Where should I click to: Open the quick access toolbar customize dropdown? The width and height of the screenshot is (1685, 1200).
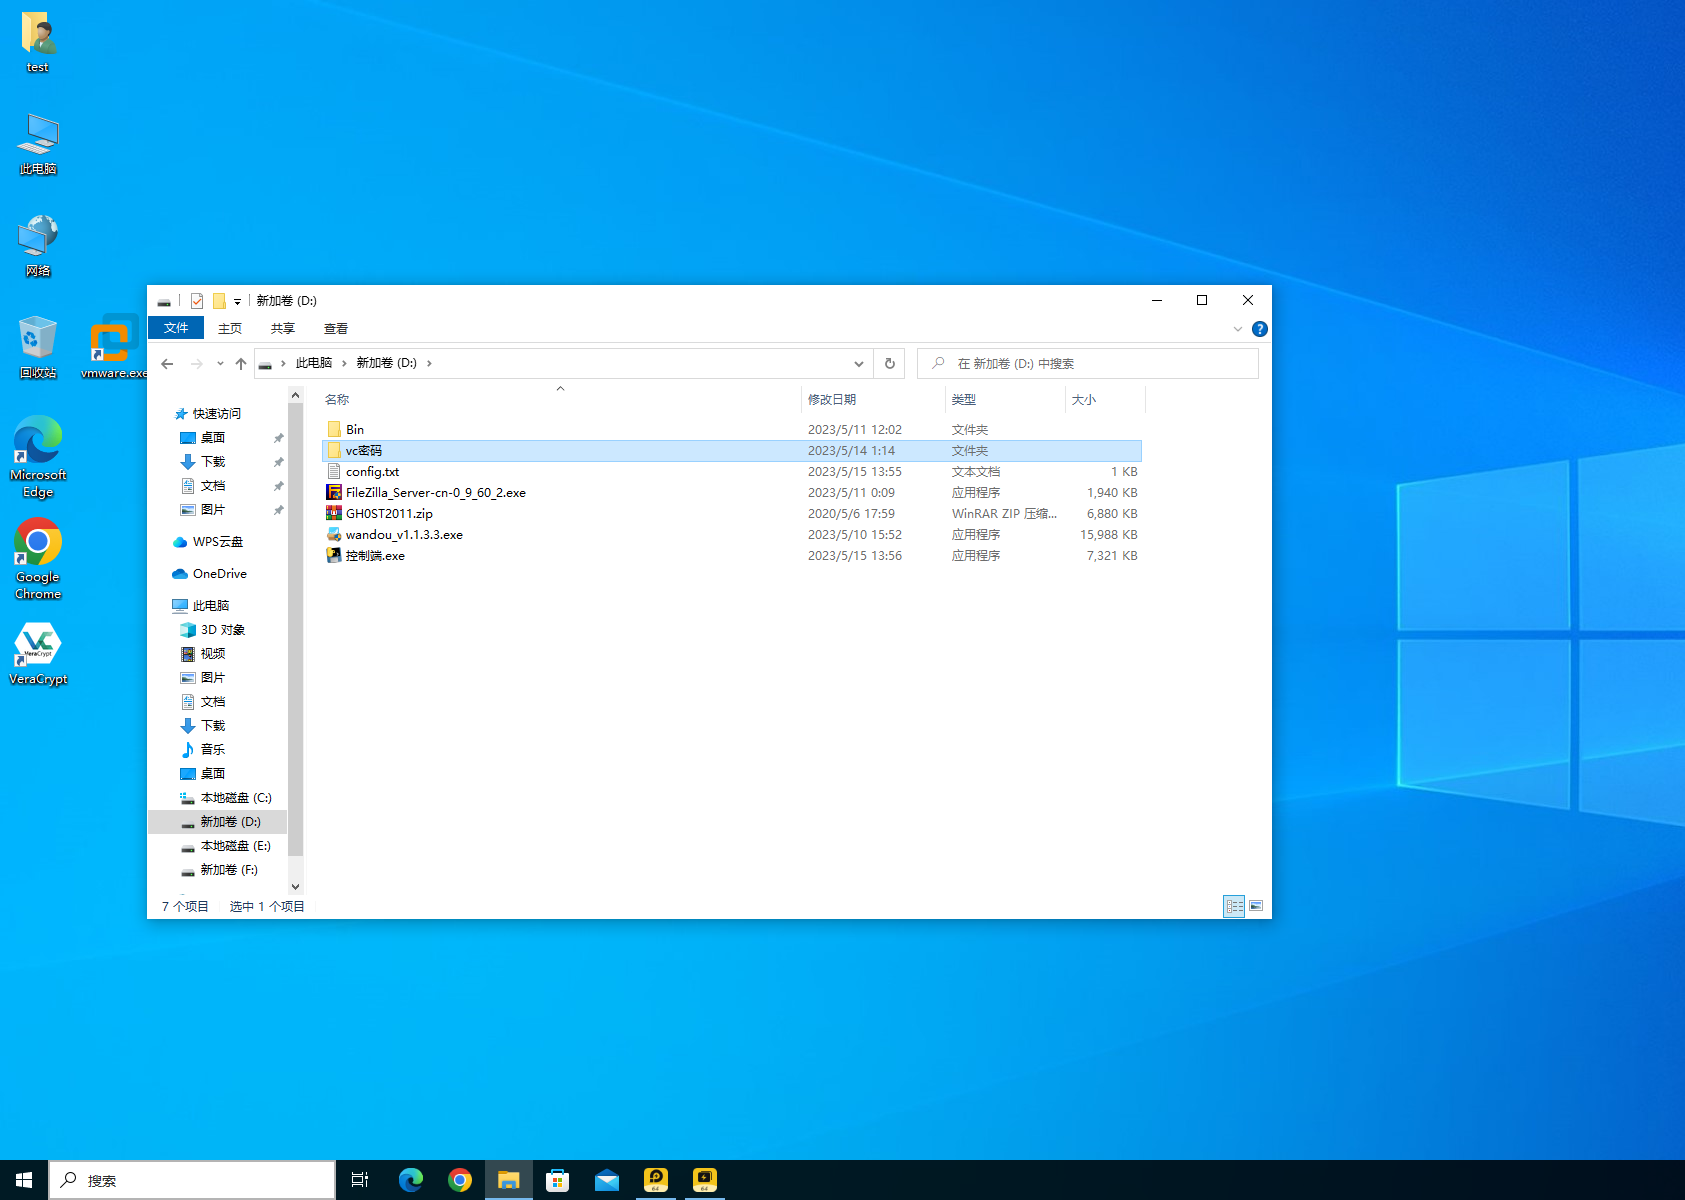[x=237, y=301]
